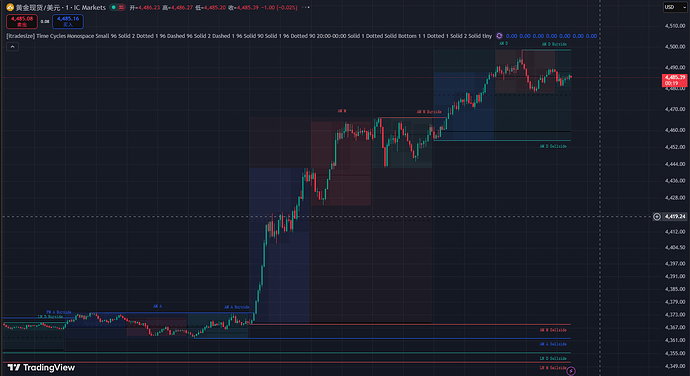Viewport: 690px width, 376px height.
Task: Select the AM A Sellside level label
Action: pos(553,344)
